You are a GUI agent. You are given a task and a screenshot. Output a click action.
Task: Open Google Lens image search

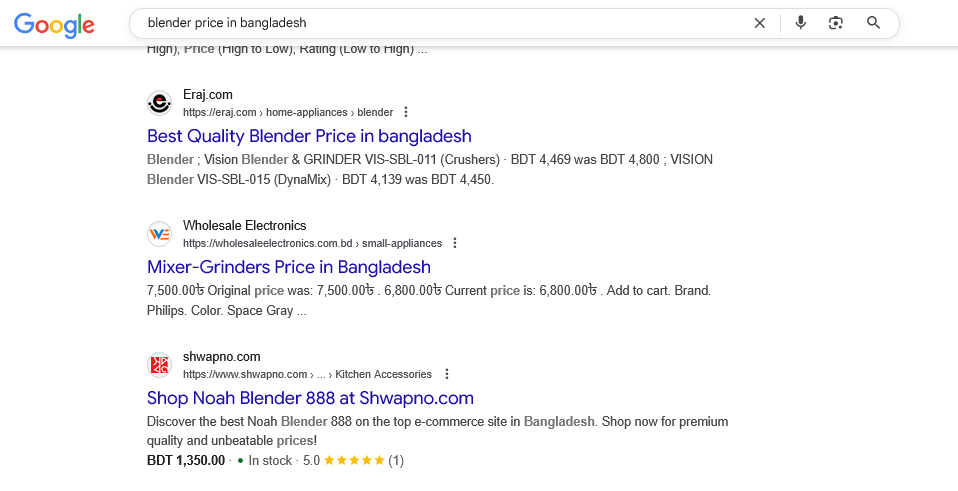pos(836,23)
